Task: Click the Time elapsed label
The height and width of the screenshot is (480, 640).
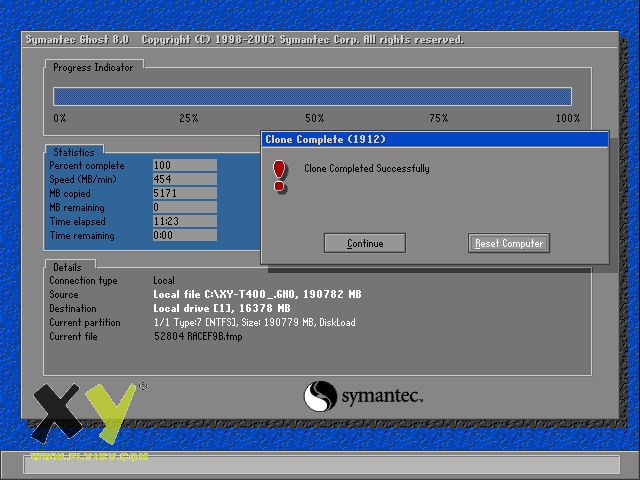Action: point(78,221)
